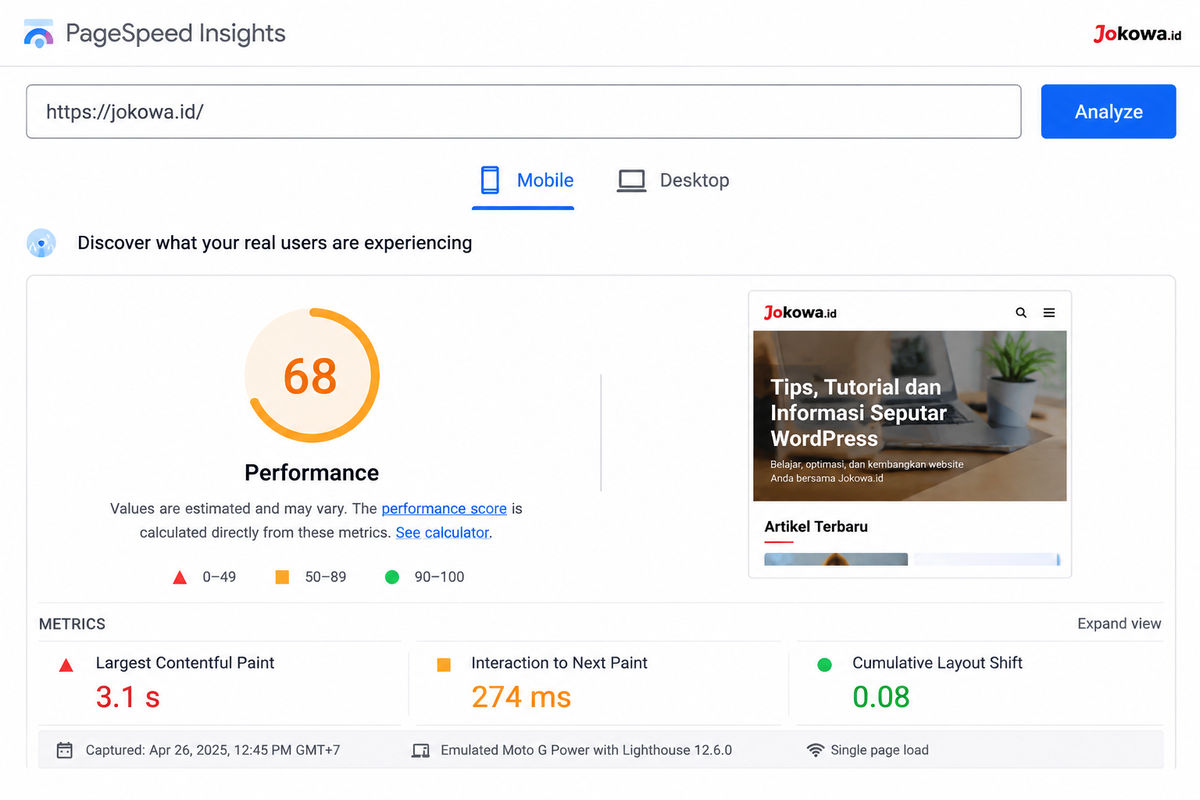Click the green dot beside Cumulative Layout Shift

(x=825, y=664)
